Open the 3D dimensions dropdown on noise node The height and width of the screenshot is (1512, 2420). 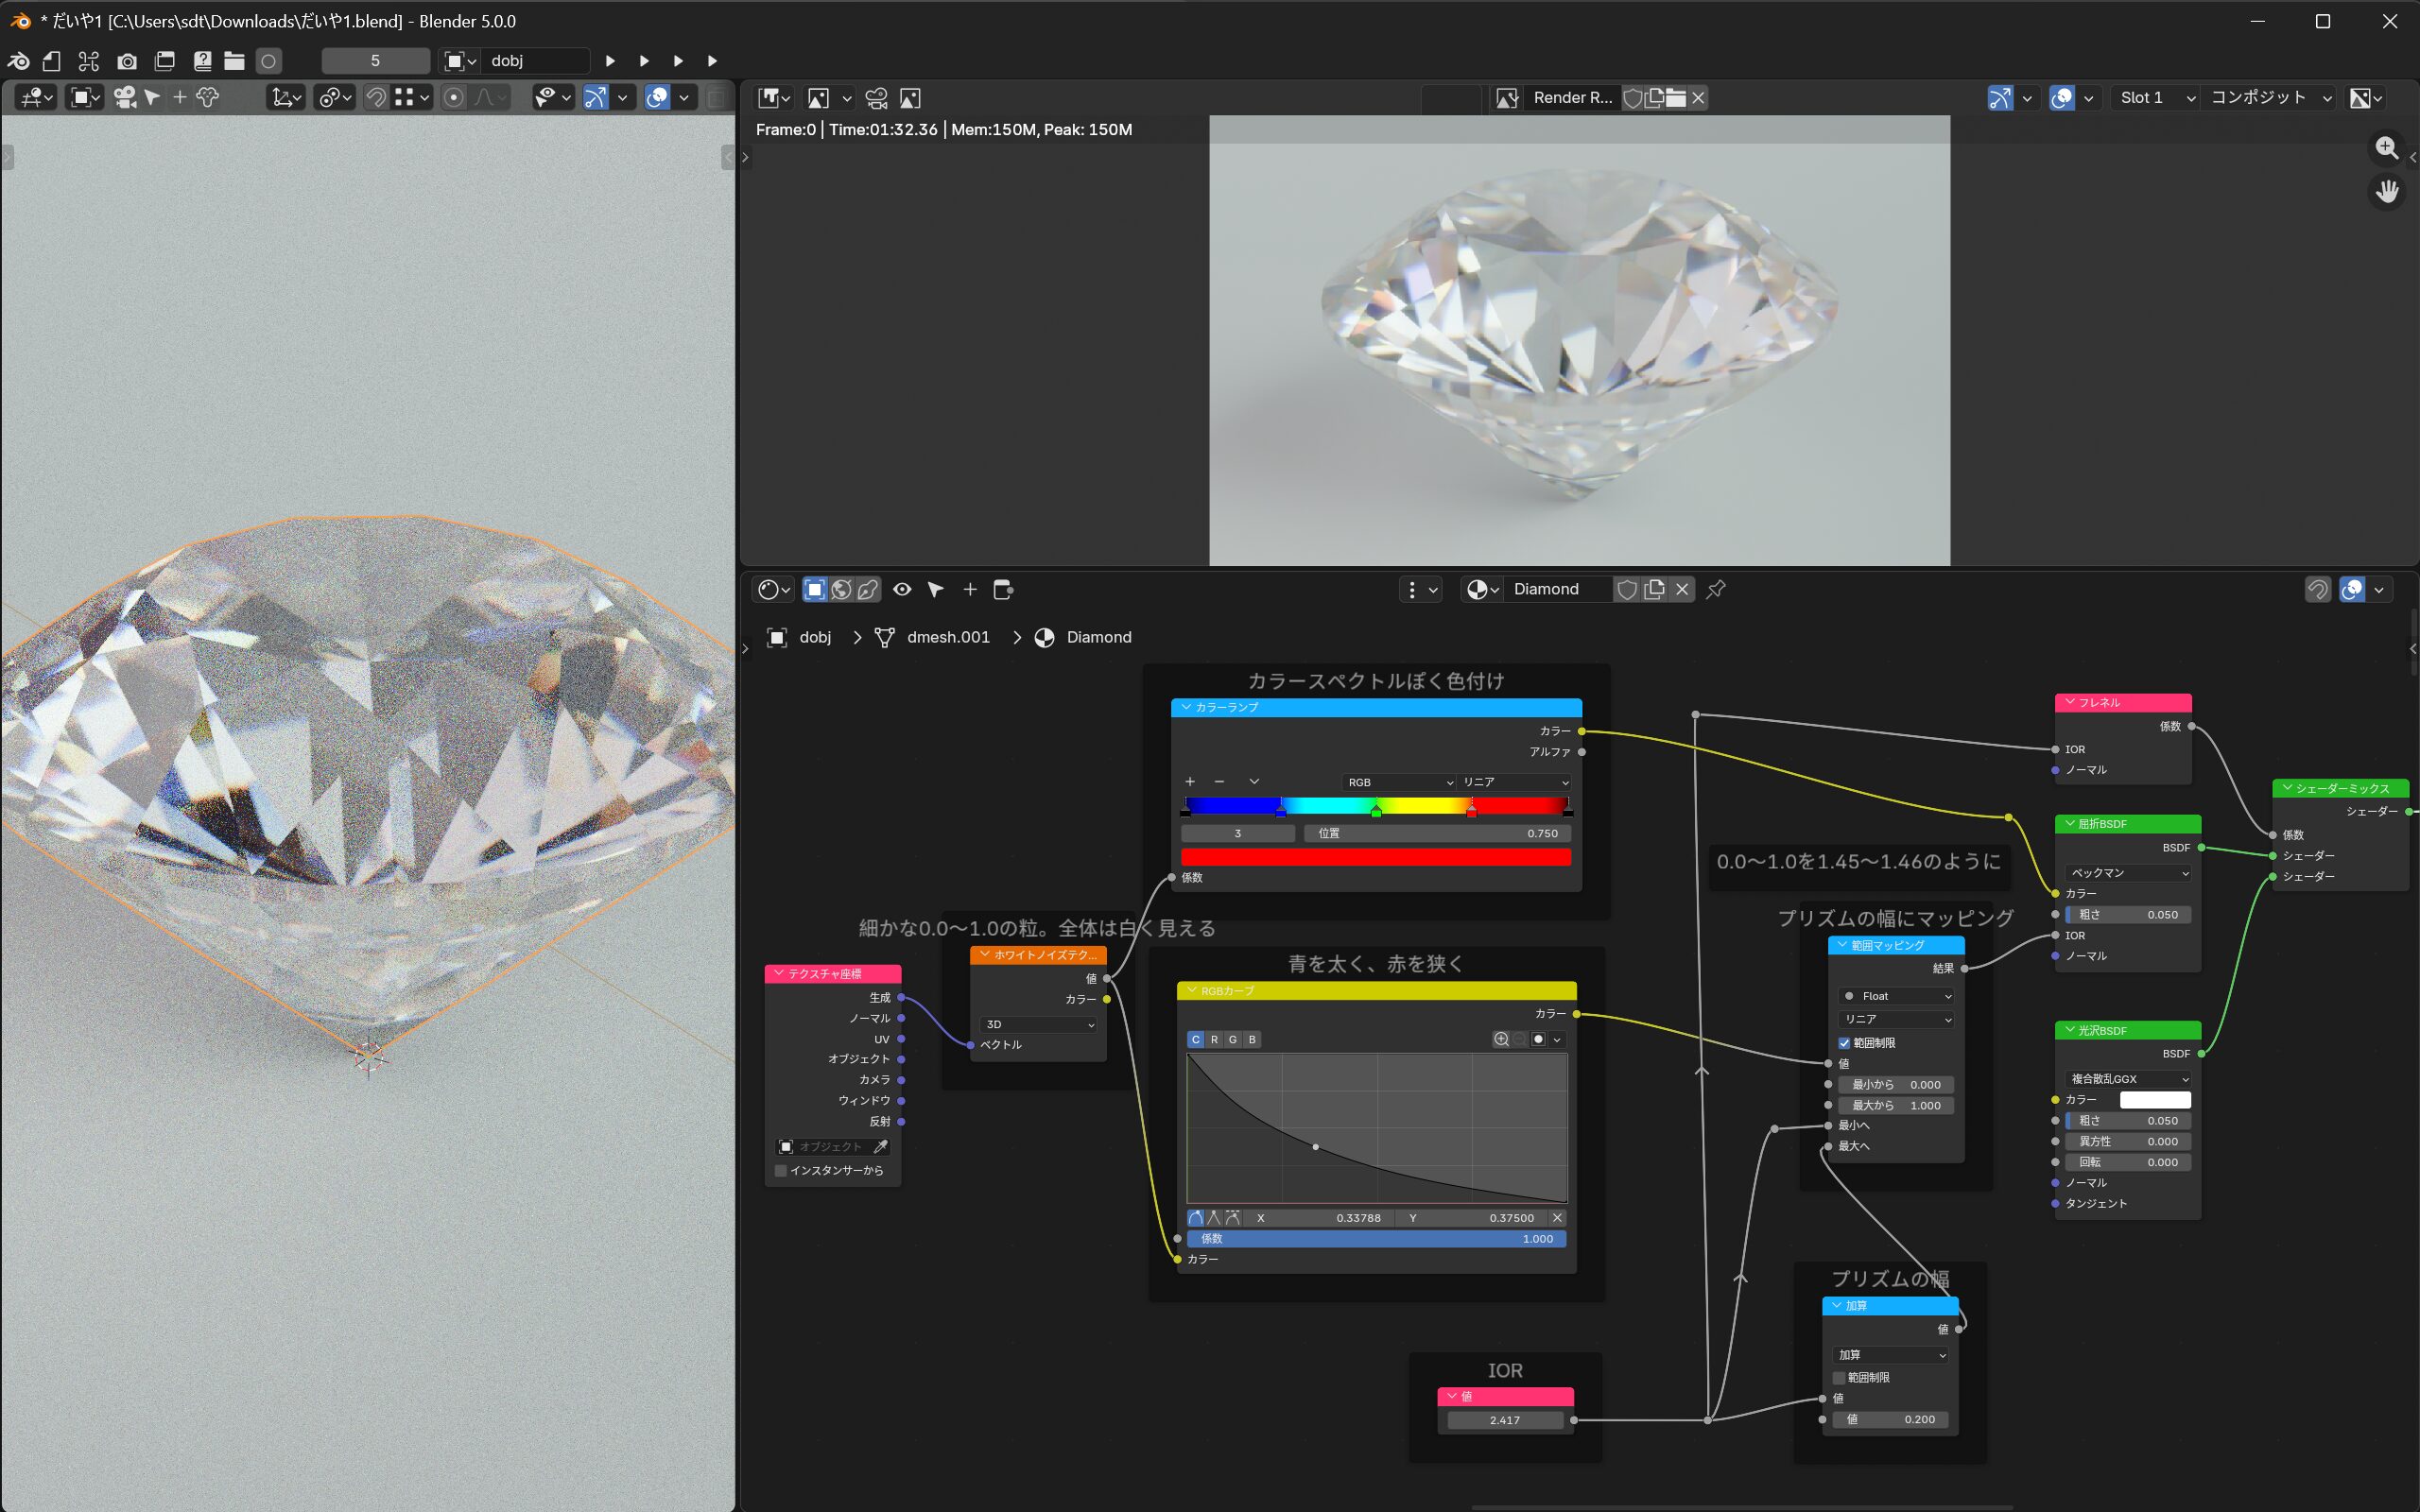tap(1039, 1024)
